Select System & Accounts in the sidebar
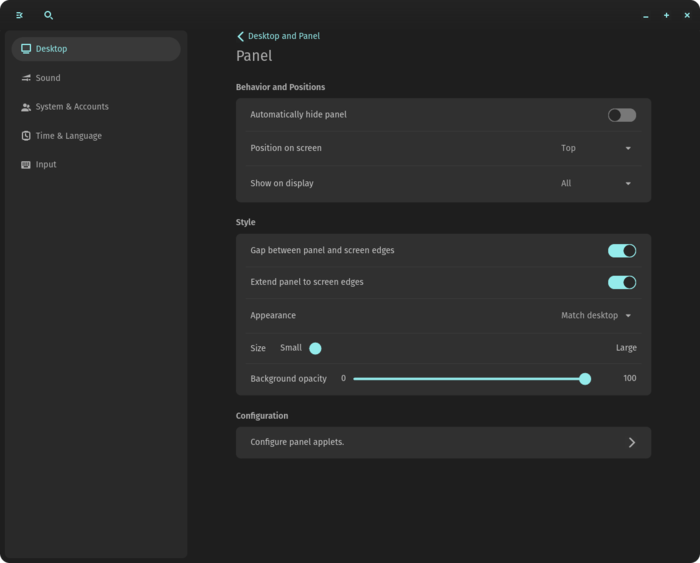The height and width of the screenshot is (563, 700). 72,107
